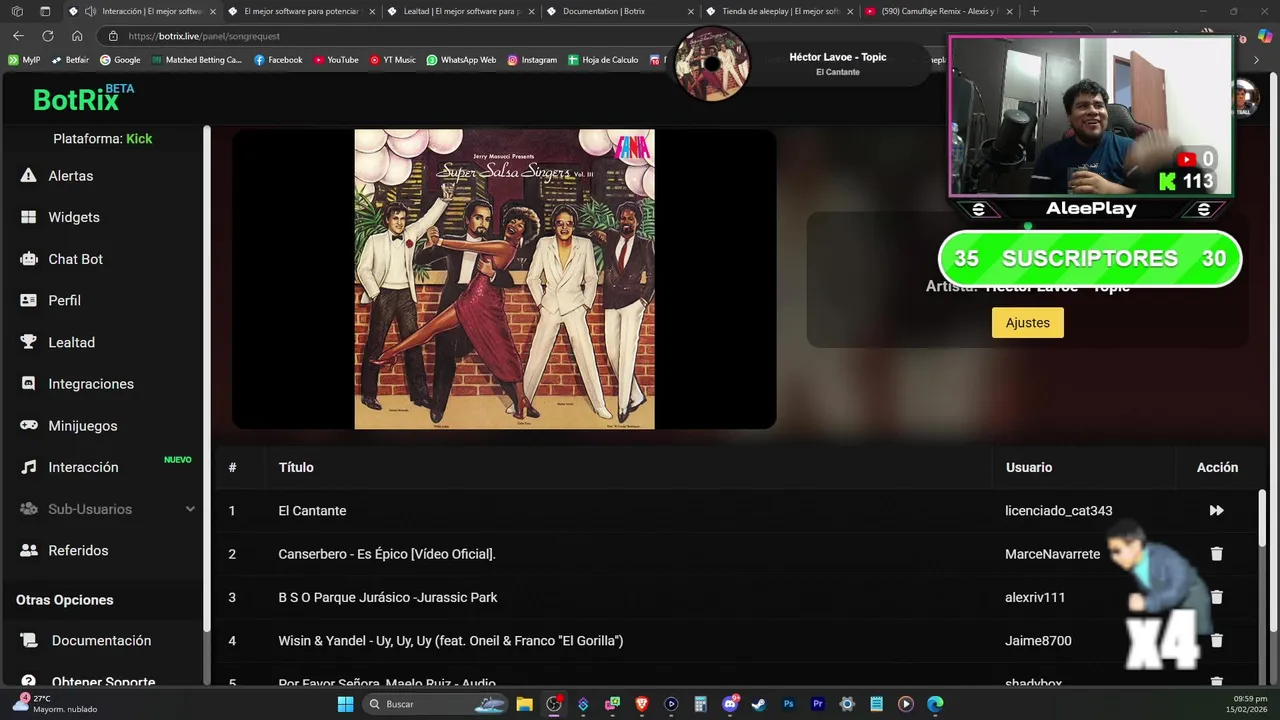Open Premiere Pro from the taskbar
The width and height of the screenshot is (1280, 720).
click(818, 704)
